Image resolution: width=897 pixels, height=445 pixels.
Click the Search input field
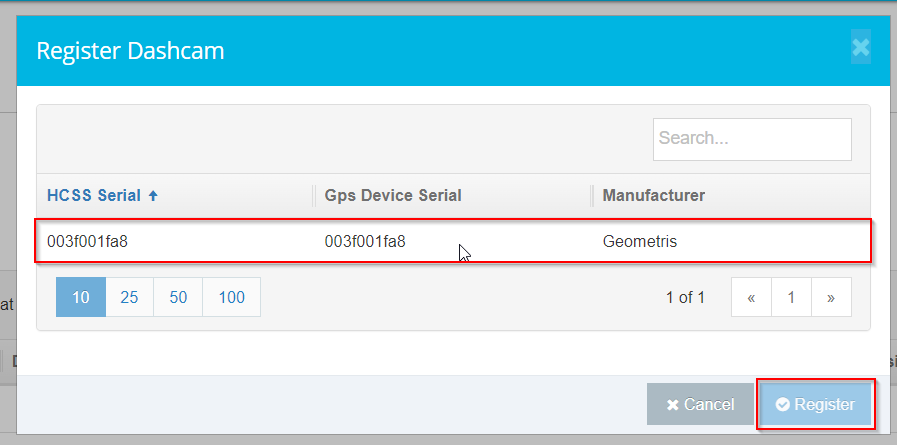click(752, 139)
